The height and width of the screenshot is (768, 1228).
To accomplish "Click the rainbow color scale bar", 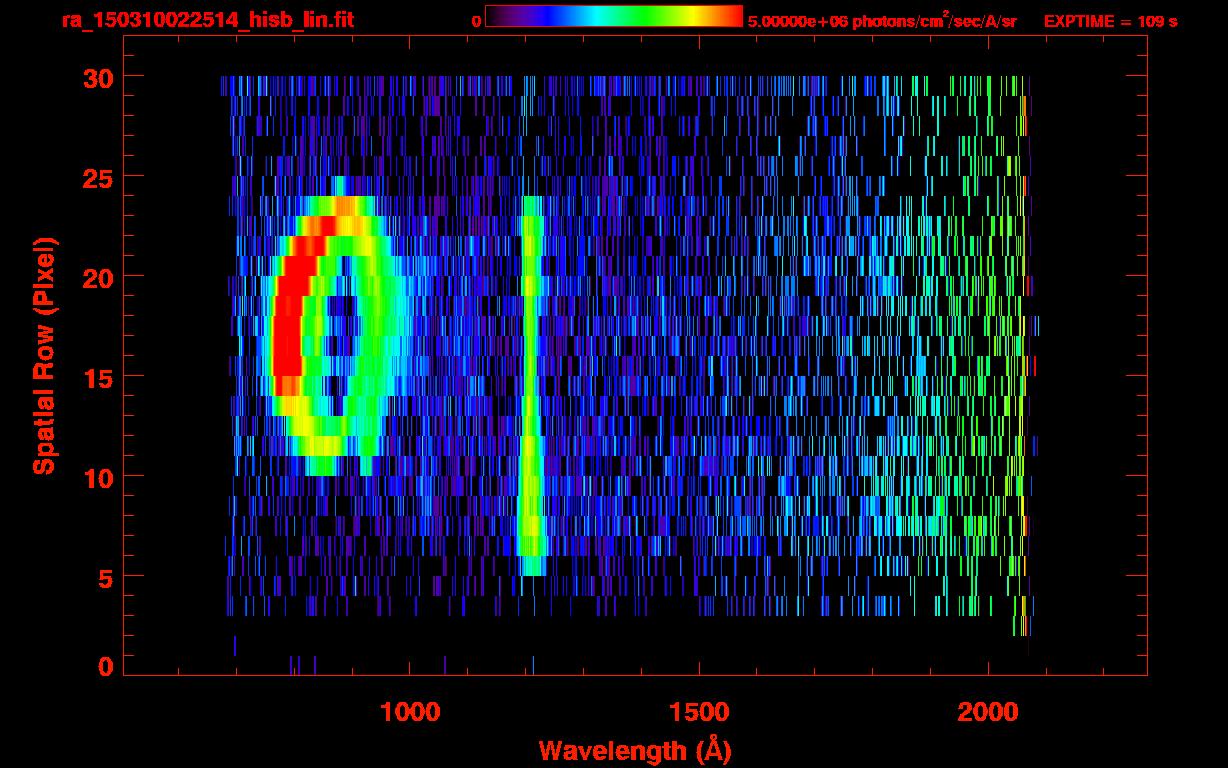I will [x=614, y=16].
